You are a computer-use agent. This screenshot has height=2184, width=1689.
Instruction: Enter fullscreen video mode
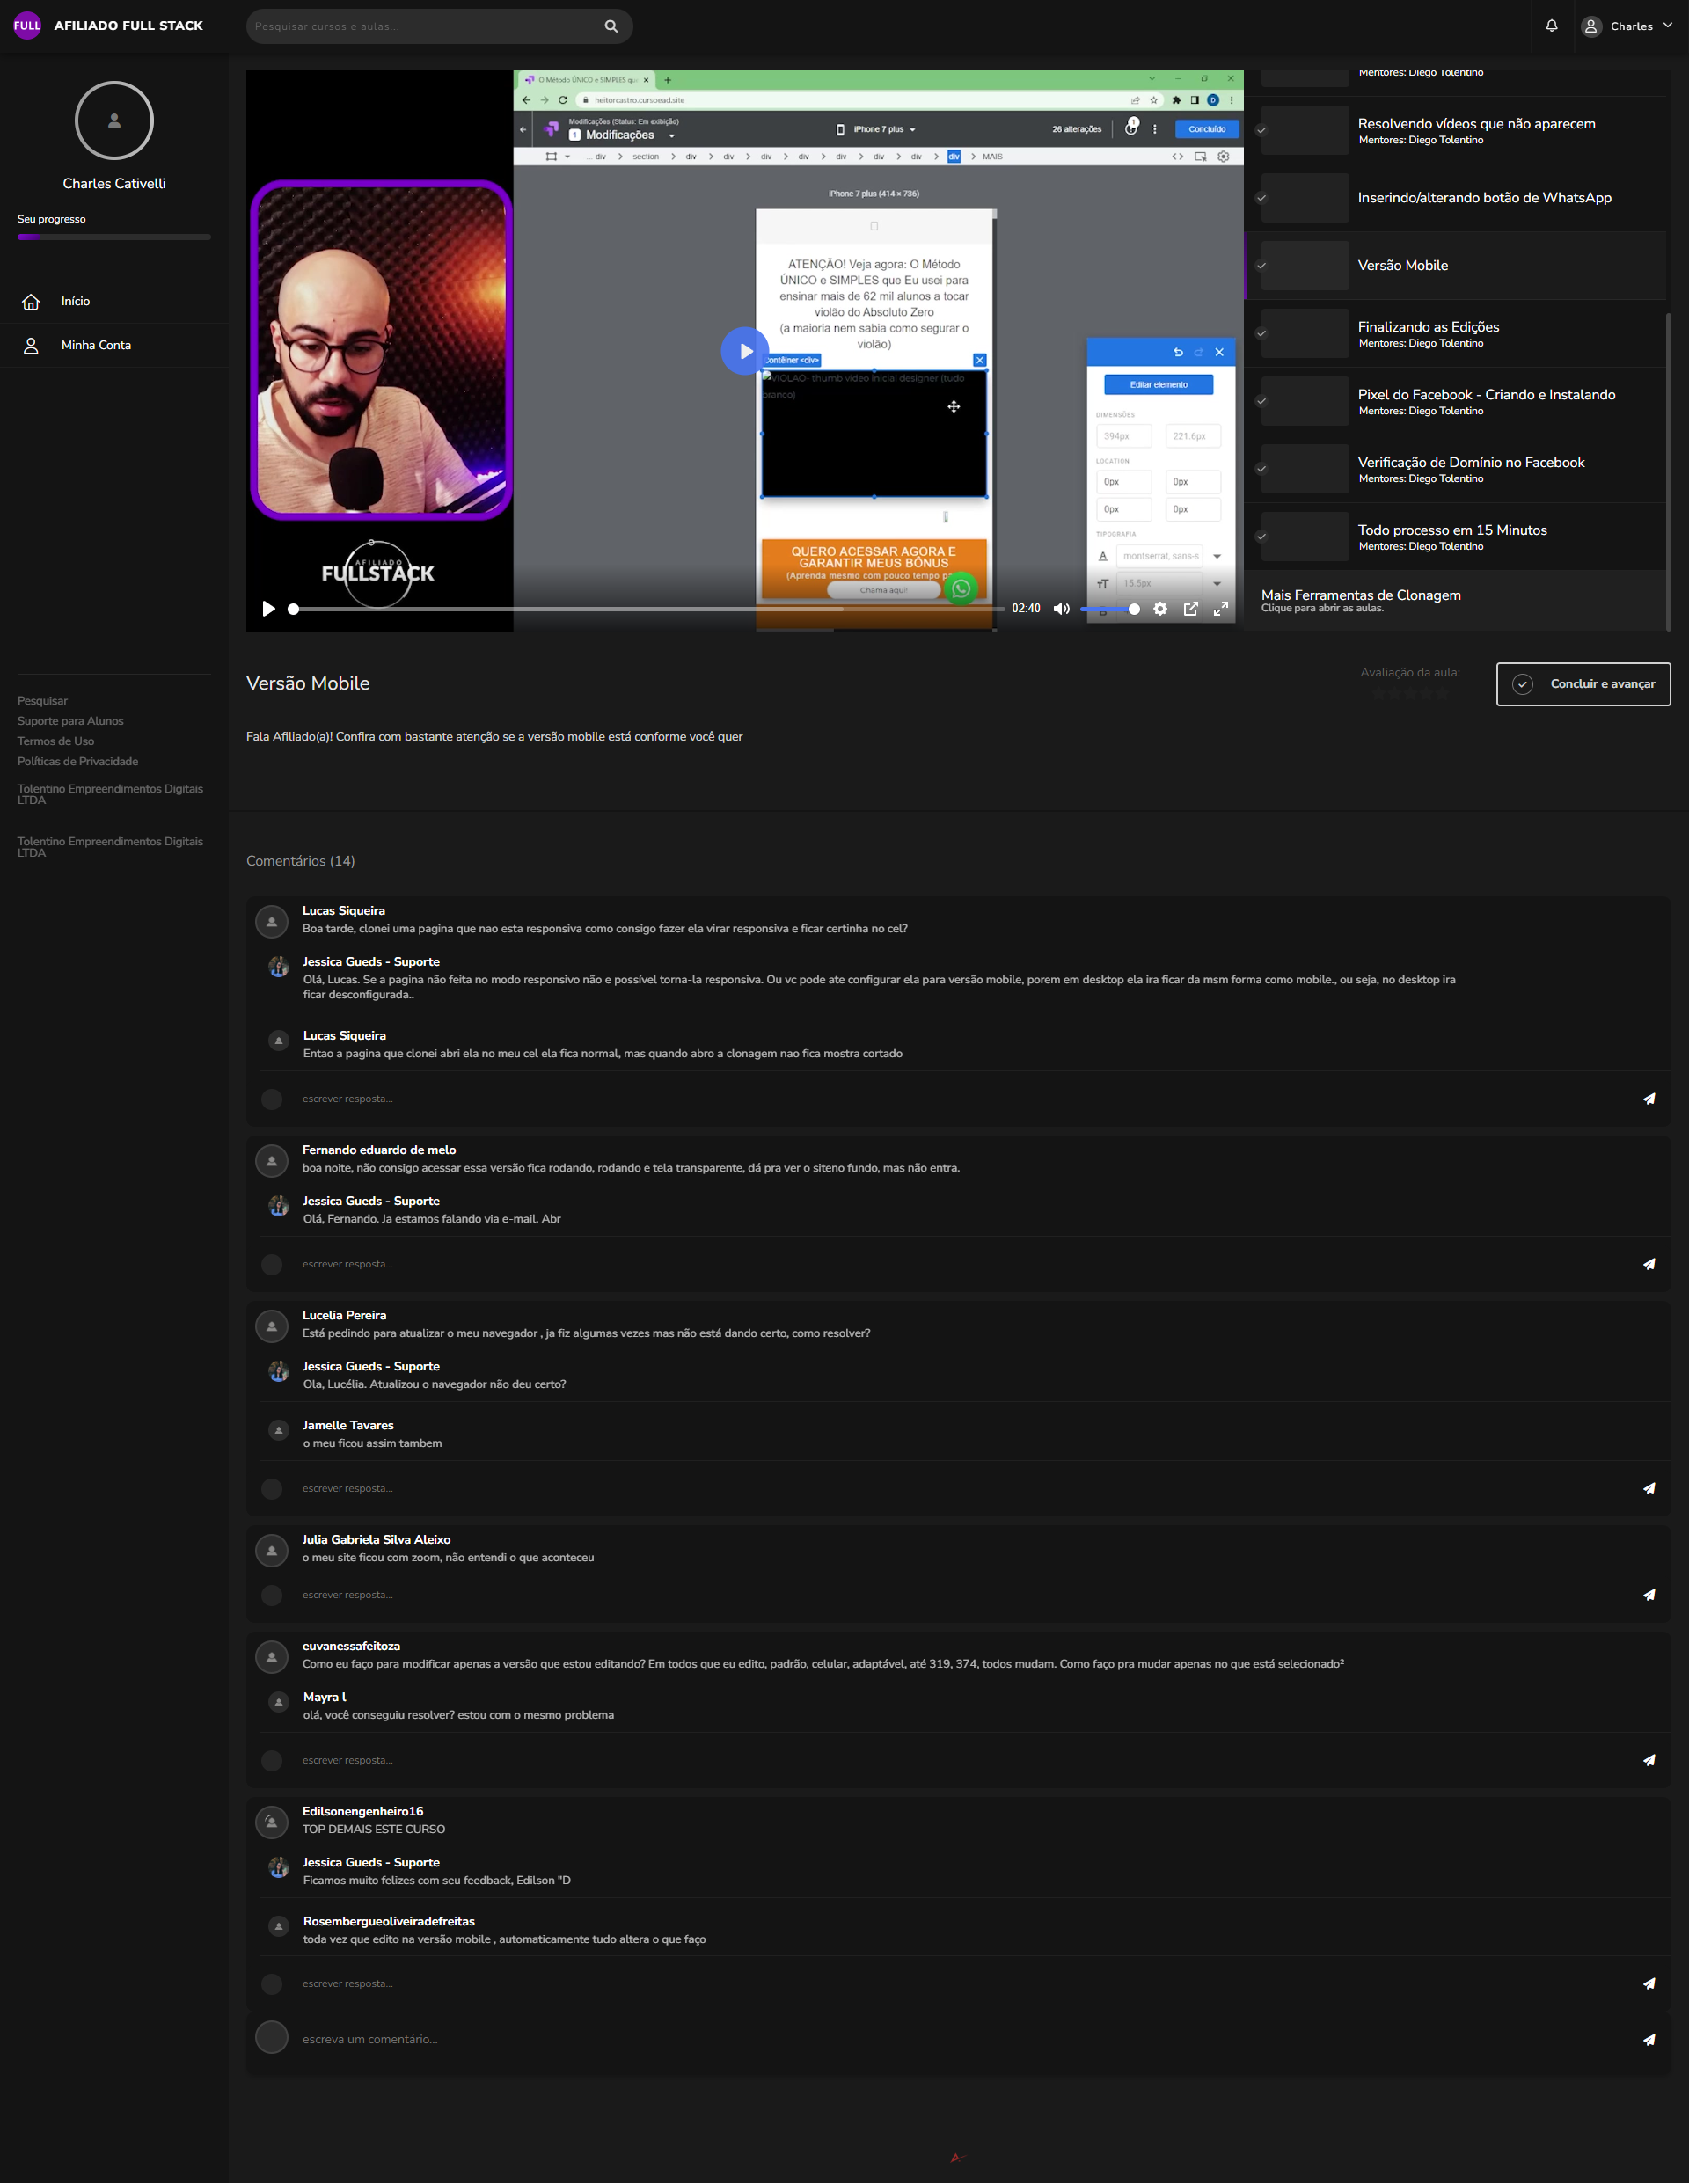pyautogui.click(x=1221, y=609)
